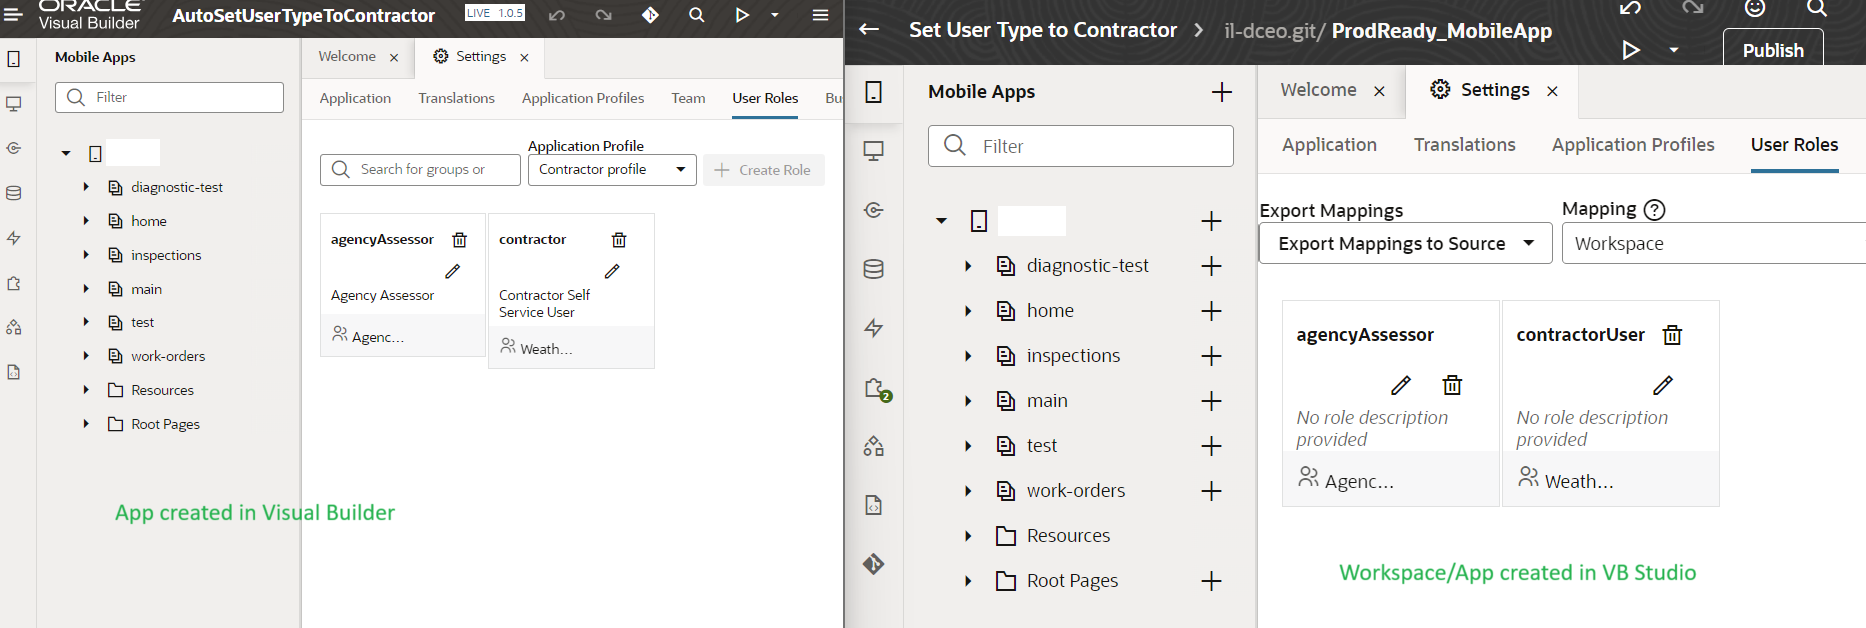
Task: Delete the contractor role in Visual Builder
Action: [x=619, y=240]
